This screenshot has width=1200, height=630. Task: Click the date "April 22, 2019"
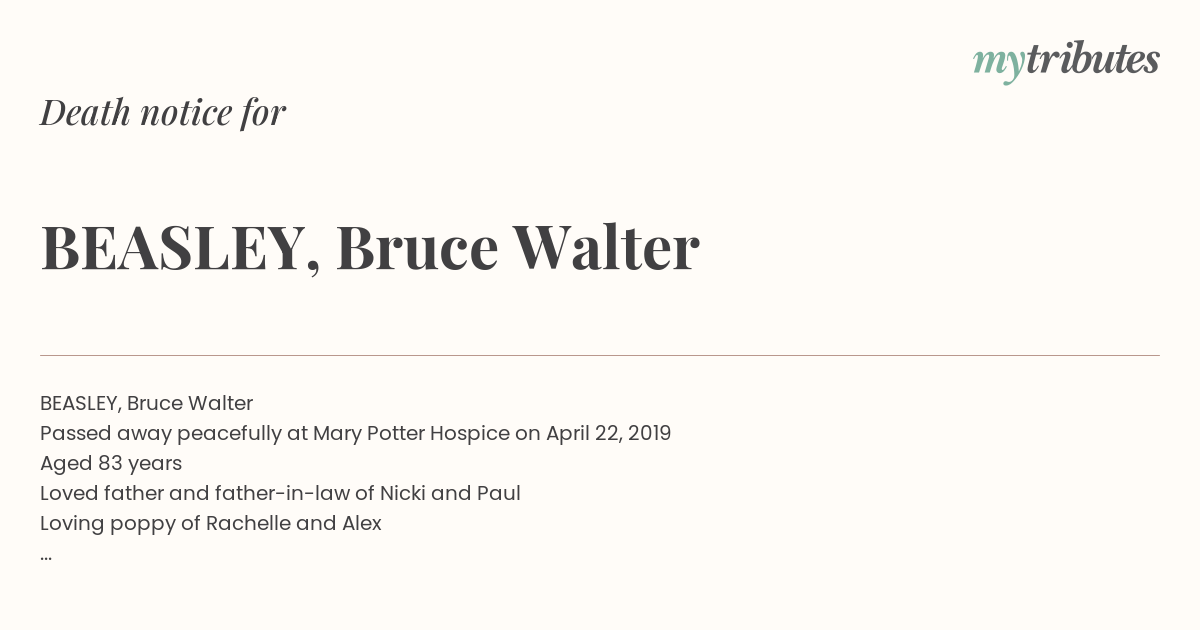coord(608,433)
